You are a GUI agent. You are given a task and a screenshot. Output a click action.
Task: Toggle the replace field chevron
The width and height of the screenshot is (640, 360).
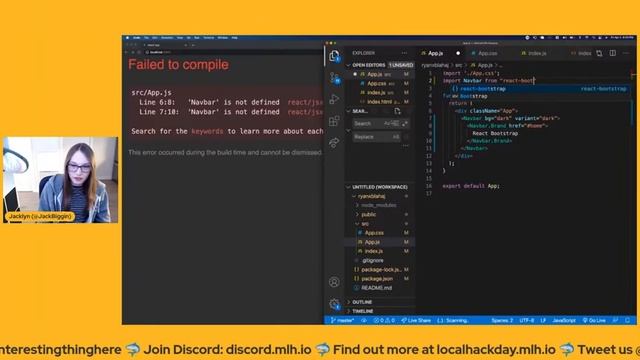pos(348,131)
